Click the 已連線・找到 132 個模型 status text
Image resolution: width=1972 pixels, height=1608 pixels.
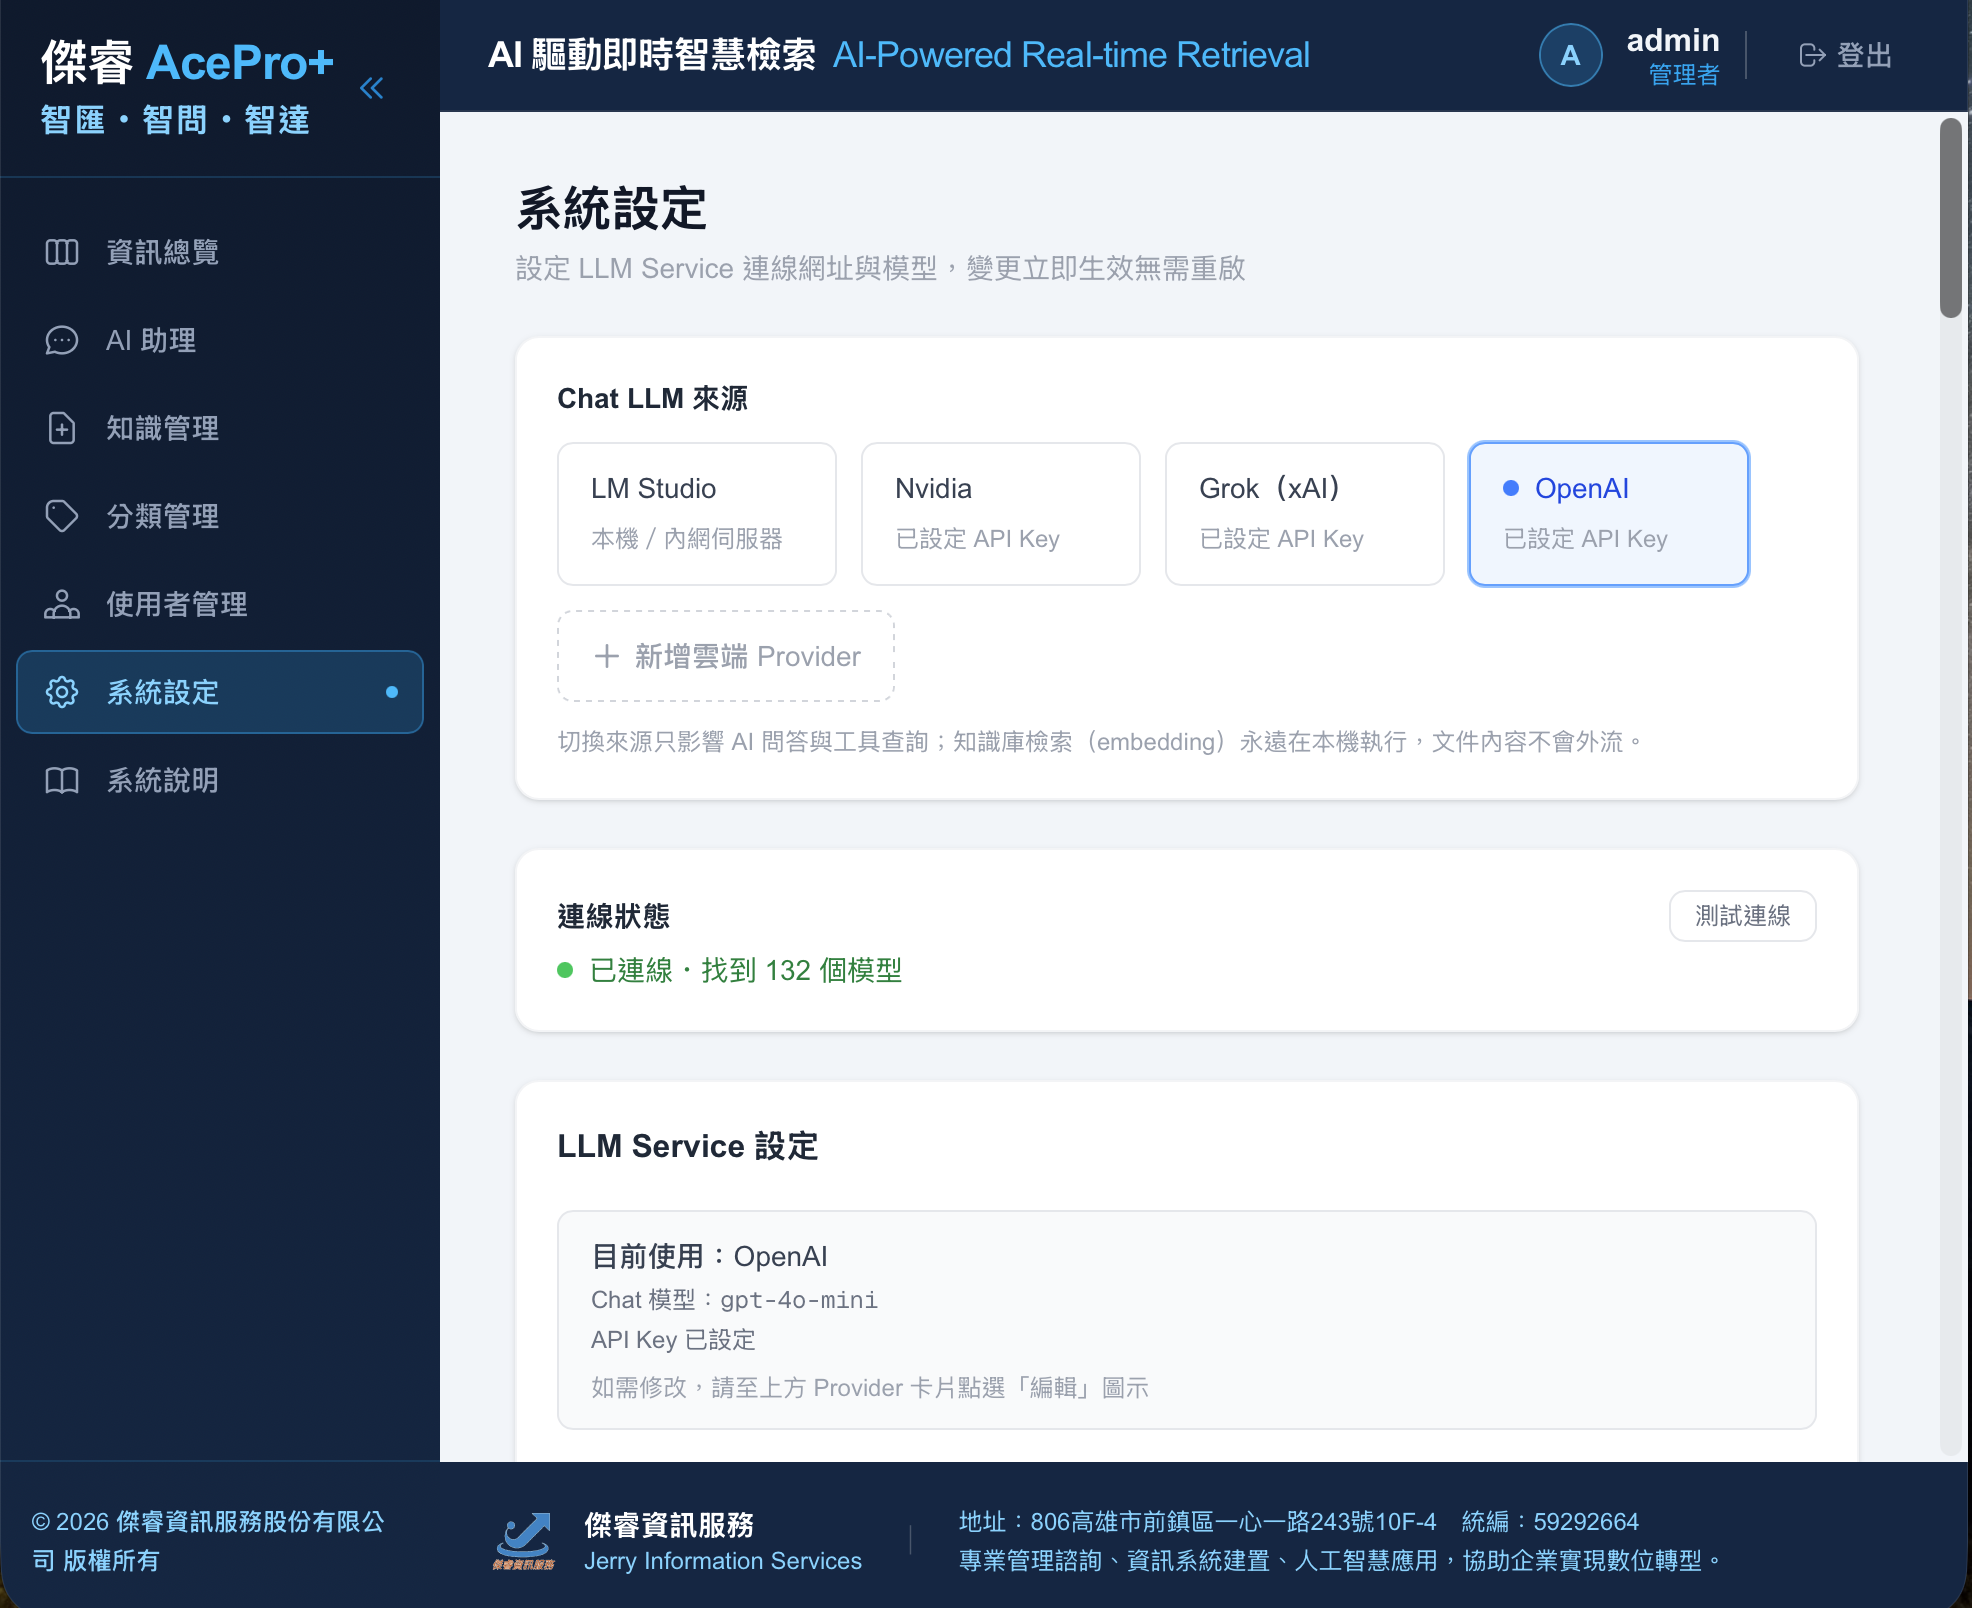point(746,970)
